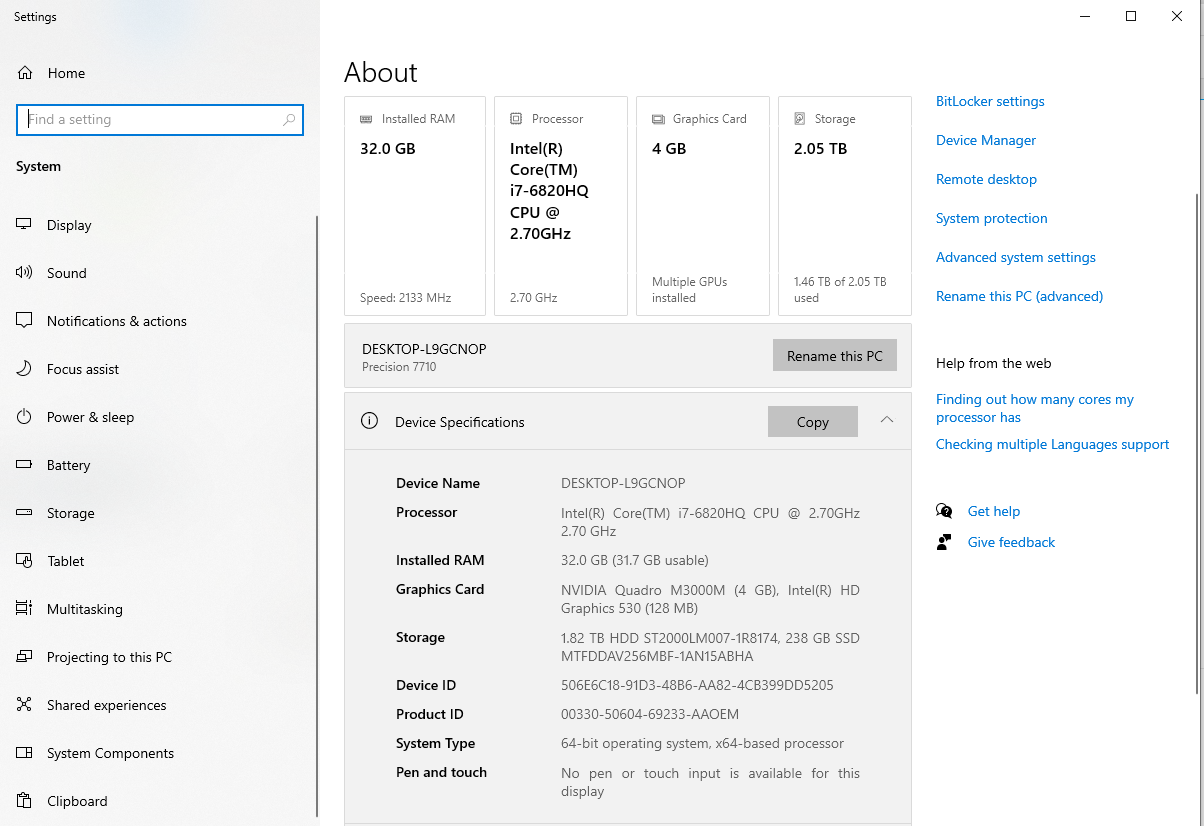Screen dimensions: 1204x826
Task: Select the Multitasking icon
Action: click(25, 609)
